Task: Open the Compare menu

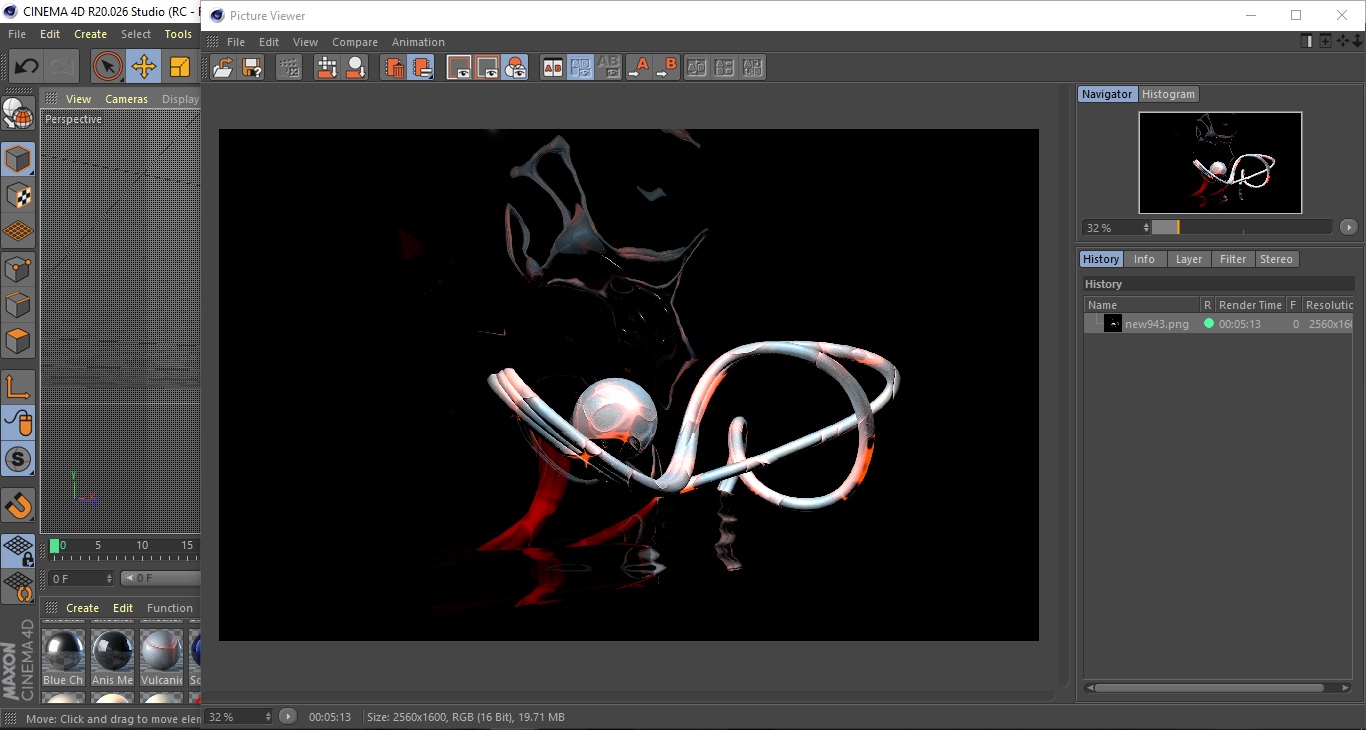Action: (x=355, y=42)
